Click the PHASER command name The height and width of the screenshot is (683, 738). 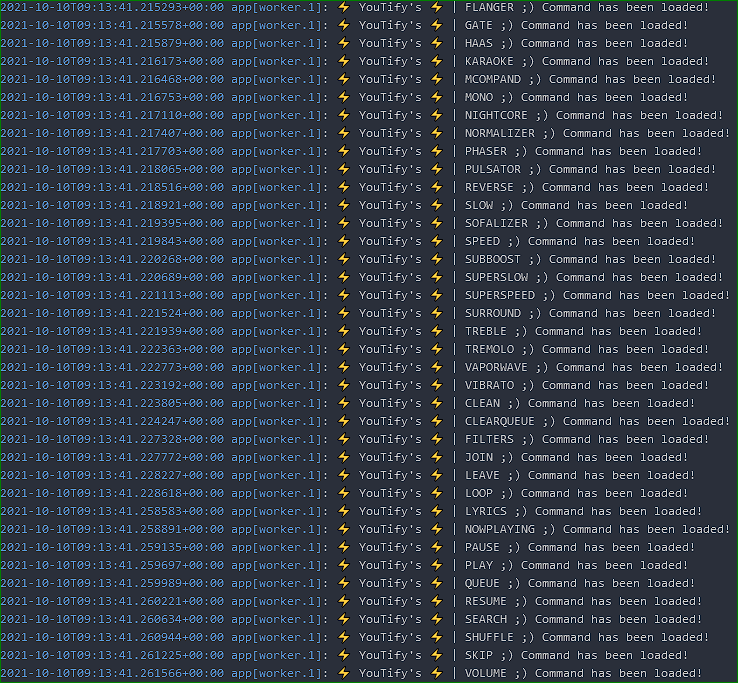(486, 151)
